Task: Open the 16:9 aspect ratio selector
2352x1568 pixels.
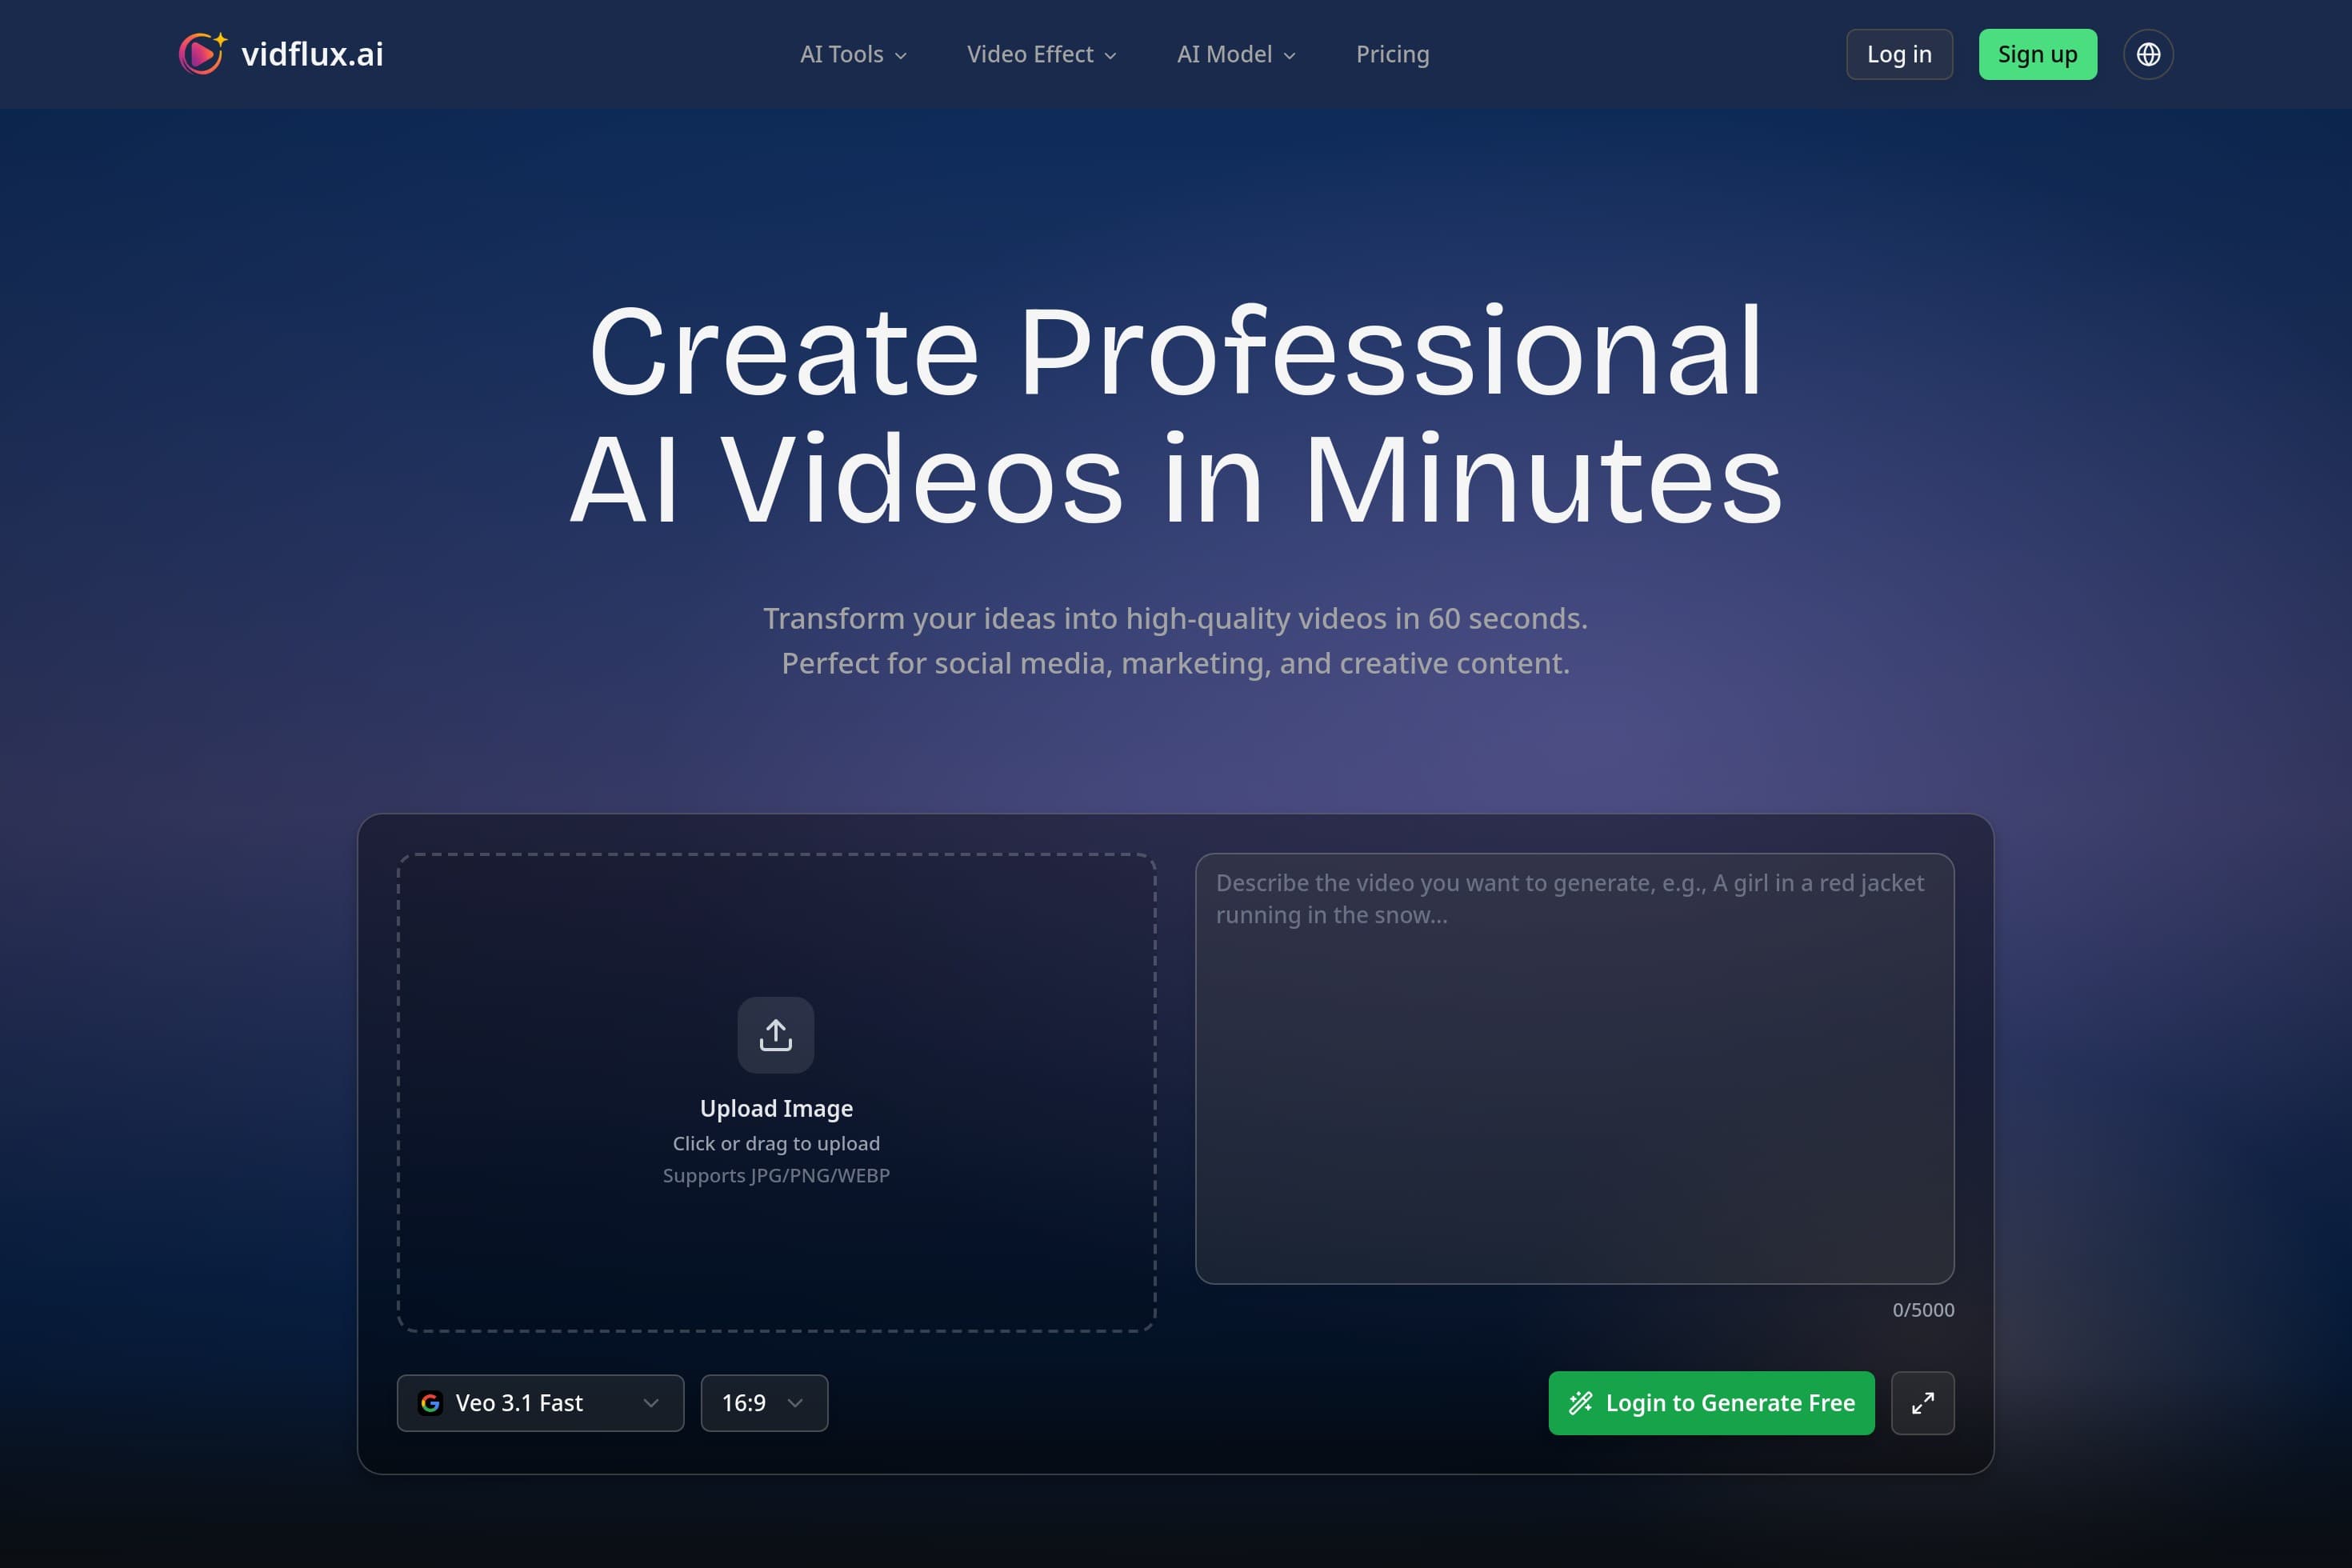Action: [763, 1403]
